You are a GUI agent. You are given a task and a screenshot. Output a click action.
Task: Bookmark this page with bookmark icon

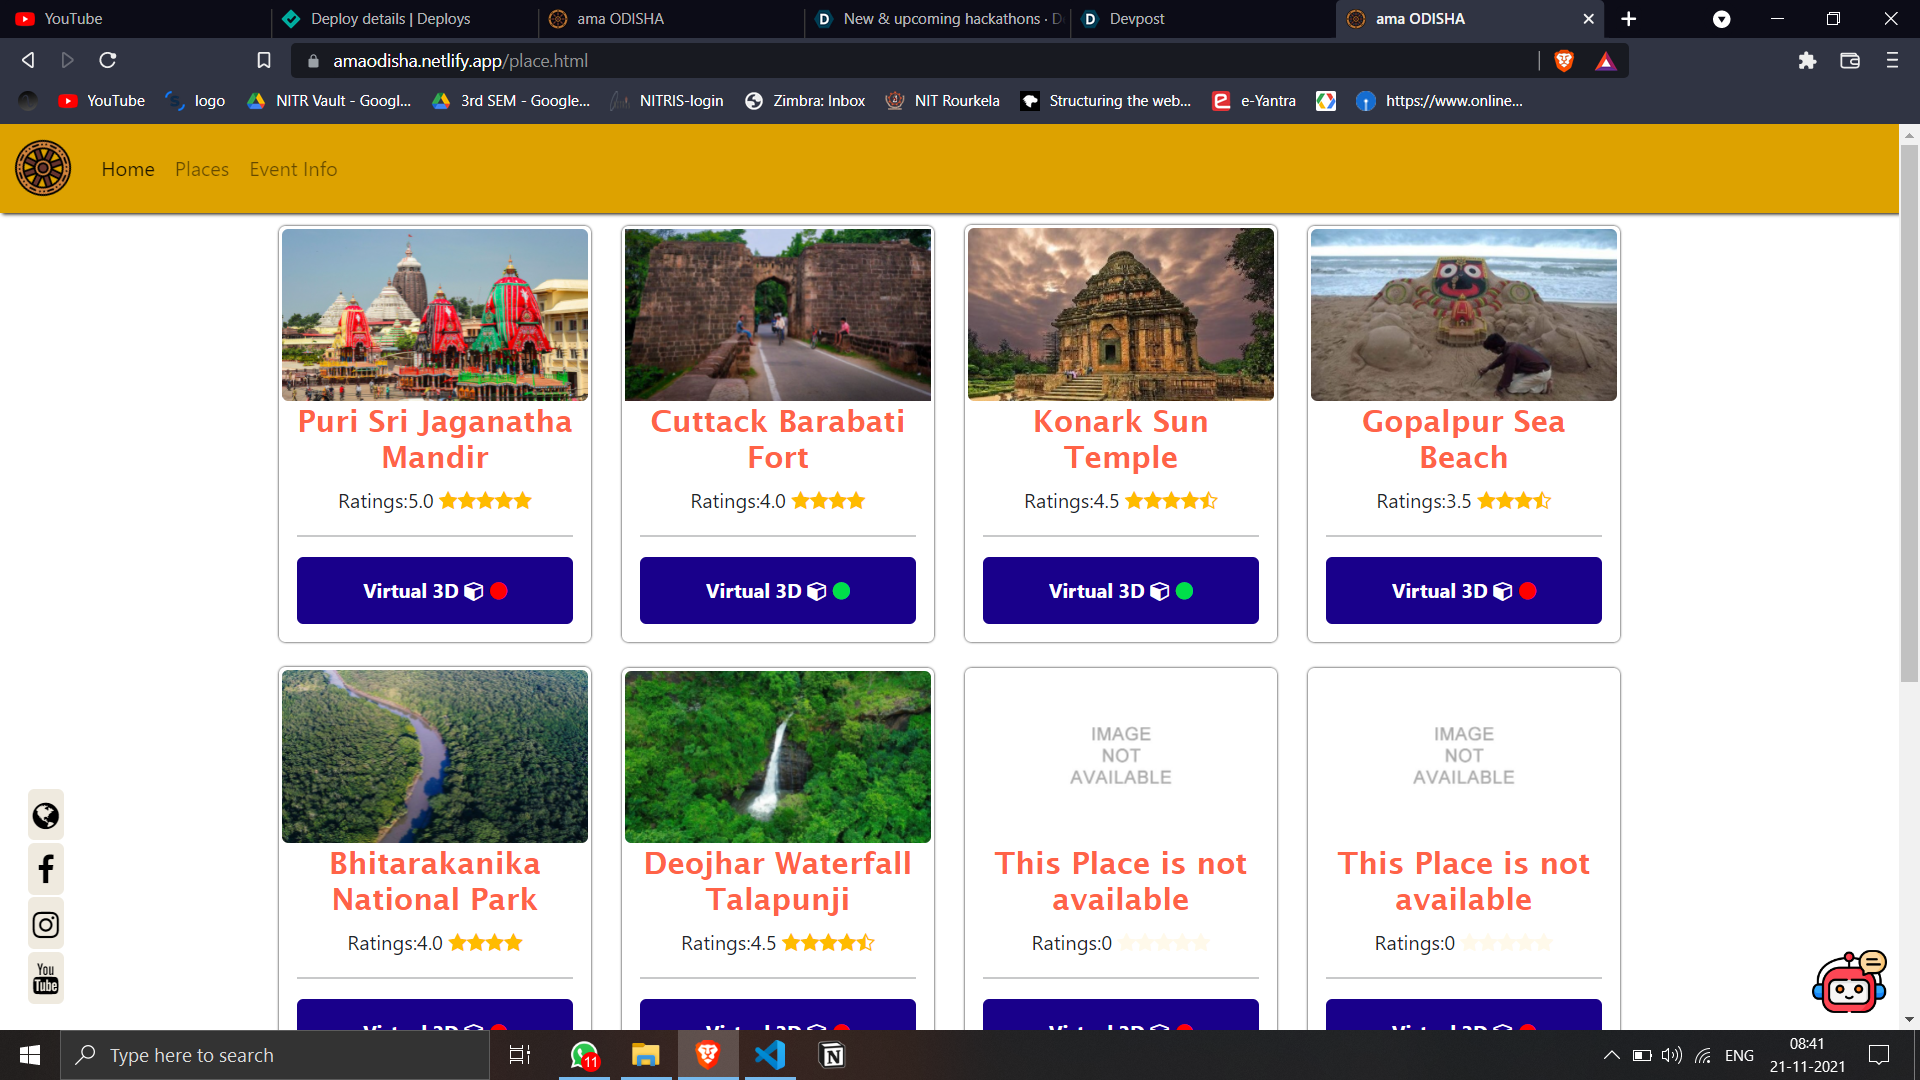click(264, 61)
